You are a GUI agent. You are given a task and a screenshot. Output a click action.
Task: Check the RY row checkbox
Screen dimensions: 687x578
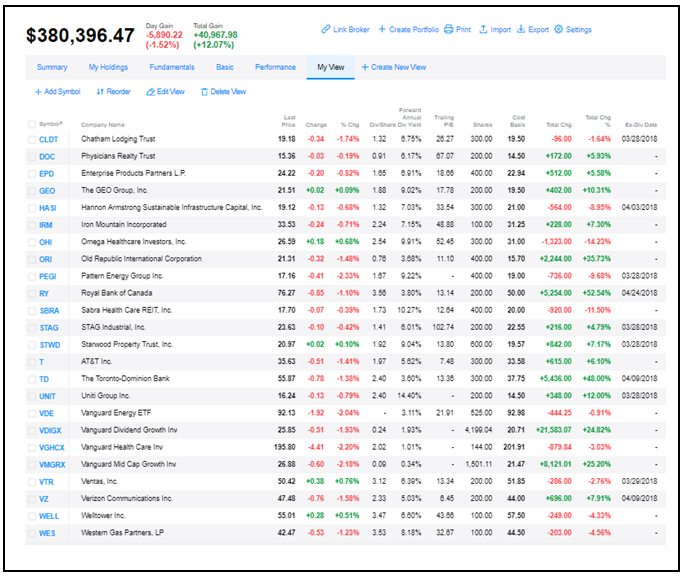tap(32, 294)
